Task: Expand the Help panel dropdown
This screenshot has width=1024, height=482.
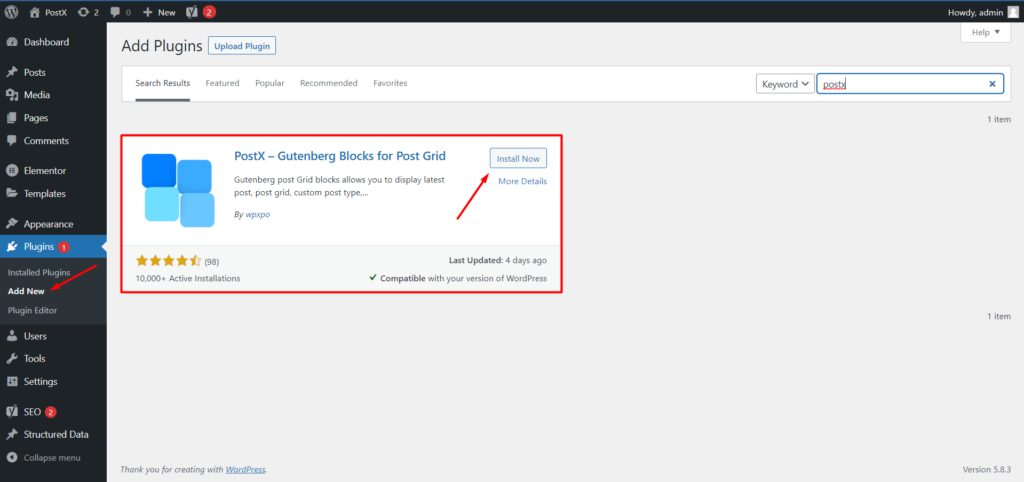Action: 986,33
